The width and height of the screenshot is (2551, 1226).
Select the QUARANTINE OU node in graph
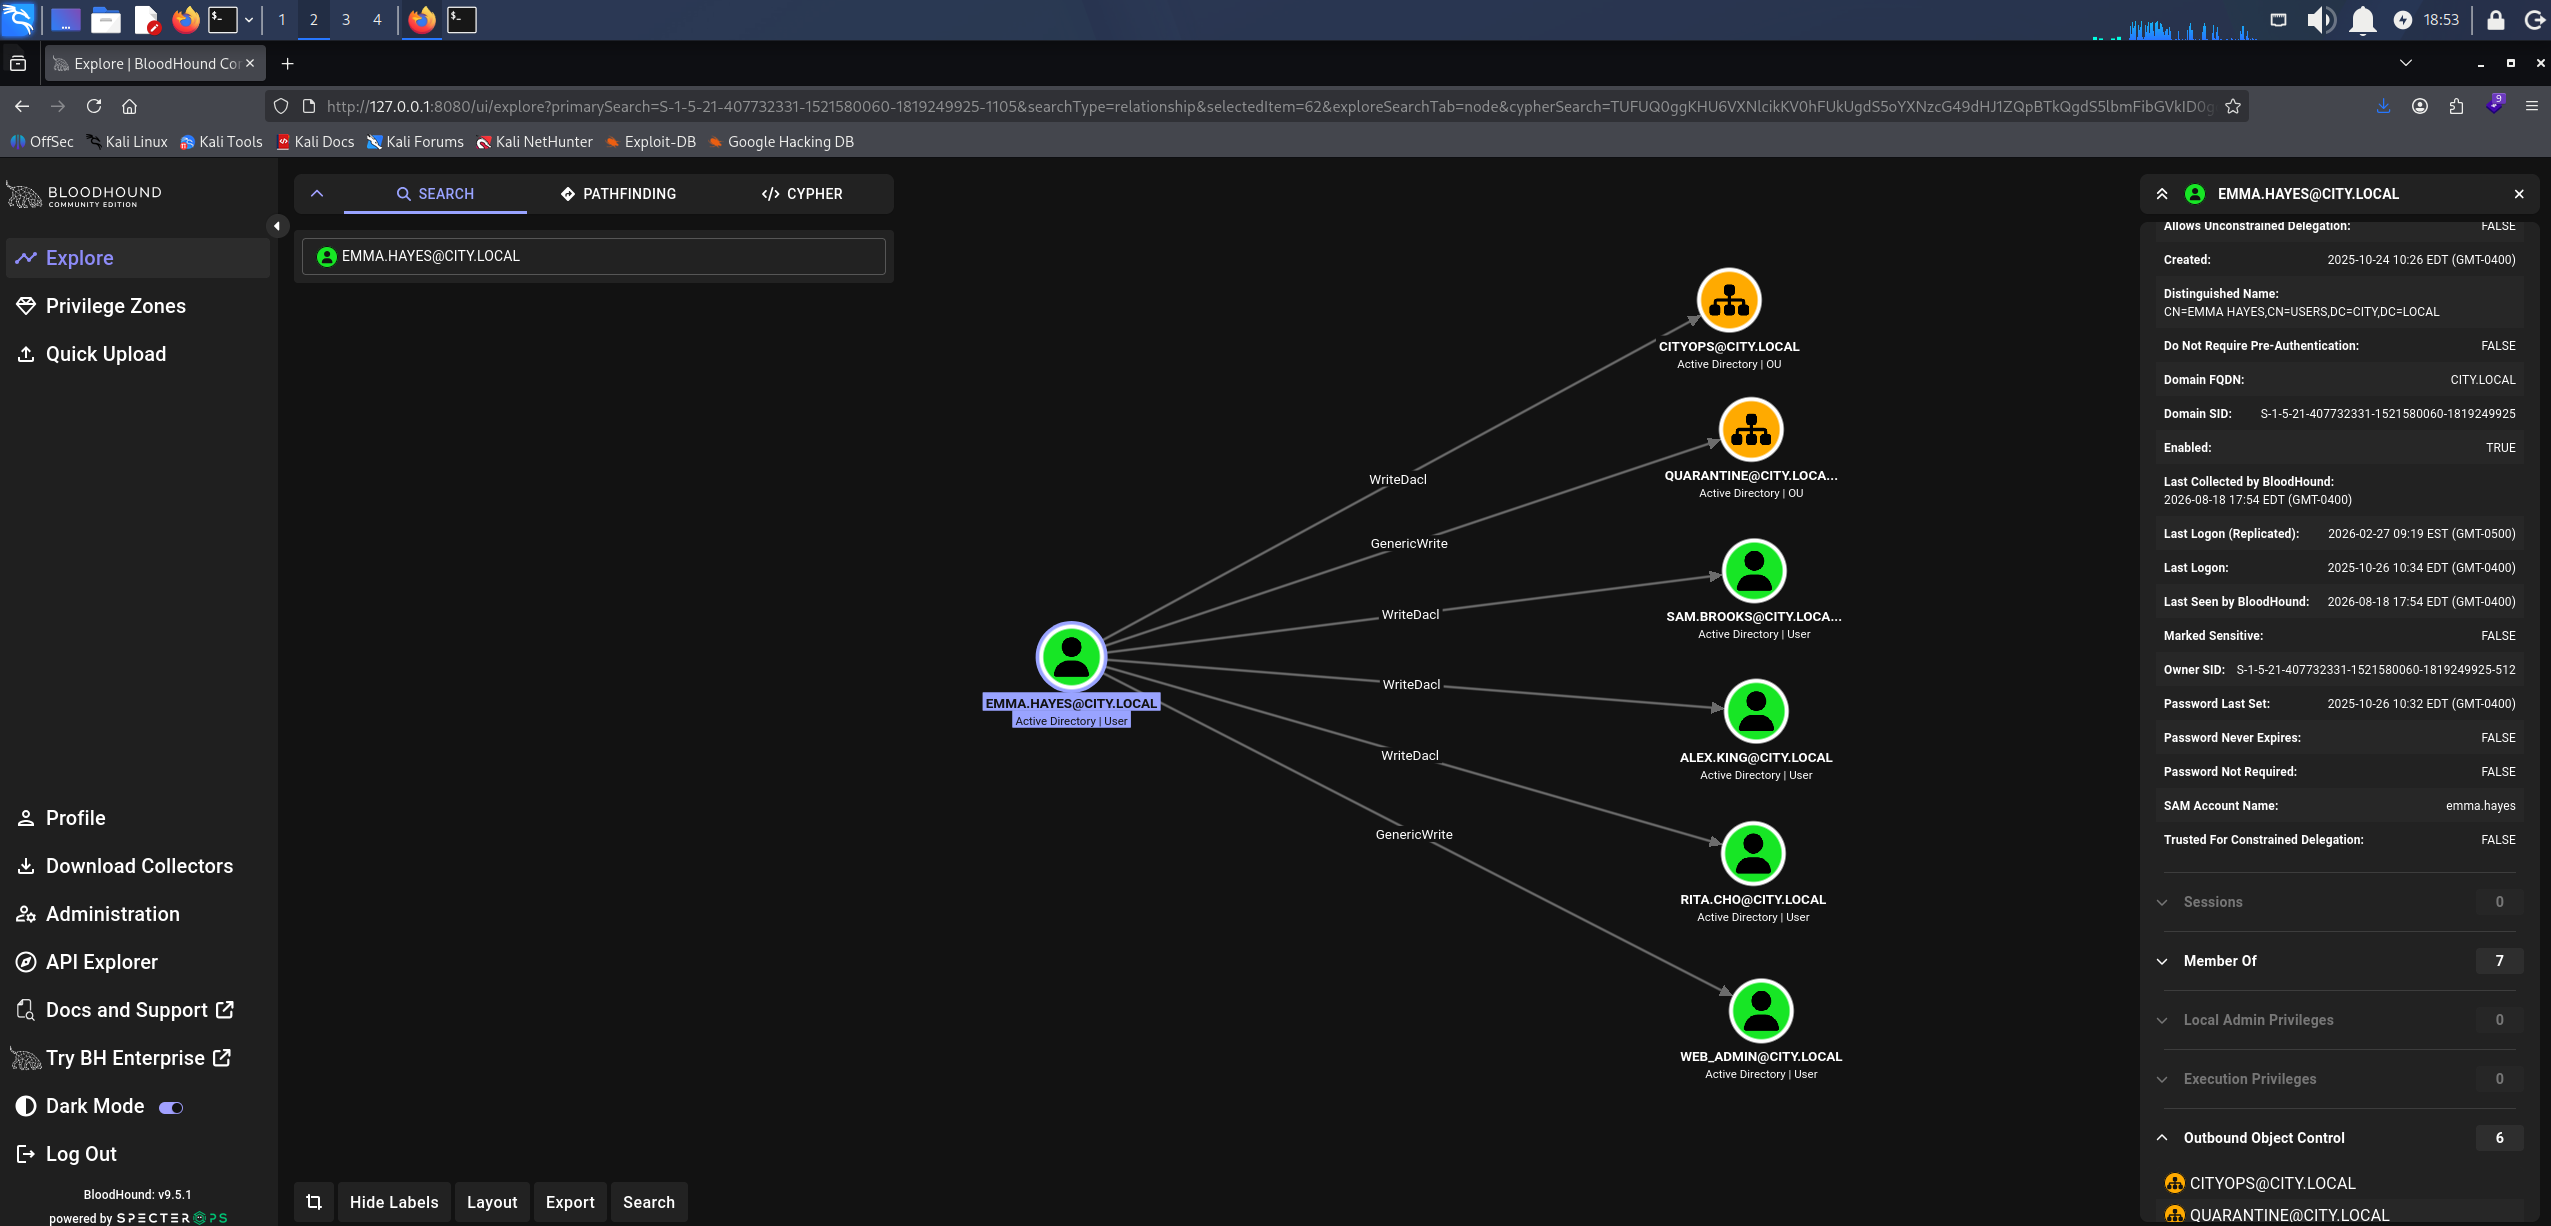coord(1750,430)
